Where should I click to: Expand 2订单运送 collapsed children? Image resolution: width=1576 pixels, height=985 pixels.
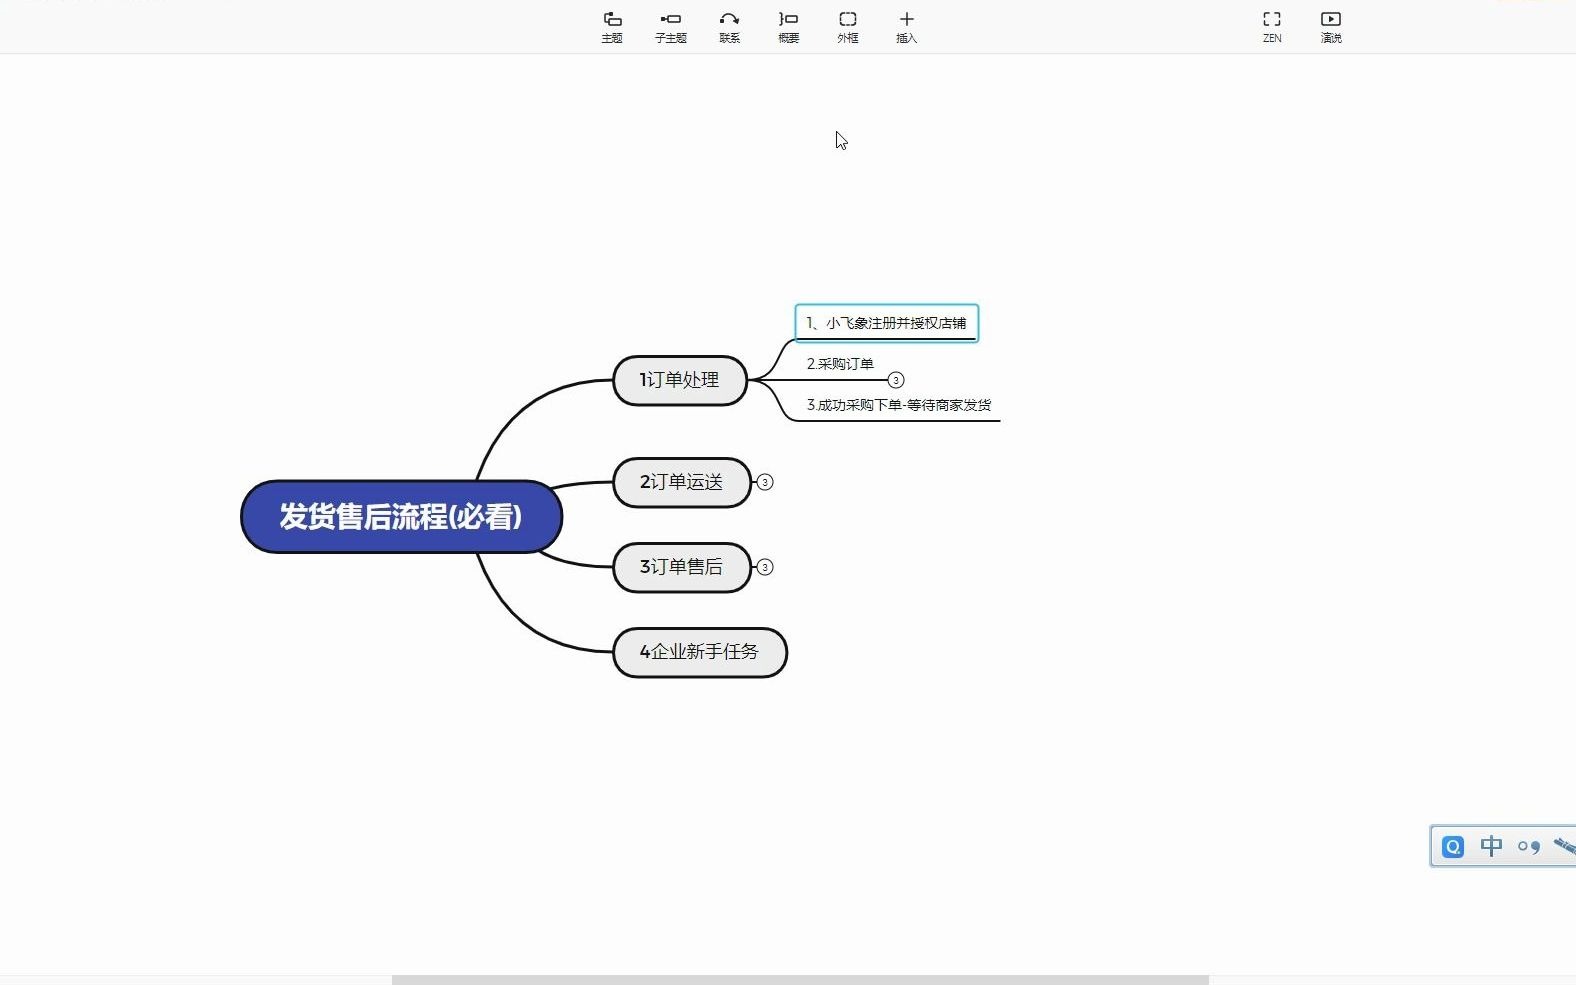click(765, 482)
